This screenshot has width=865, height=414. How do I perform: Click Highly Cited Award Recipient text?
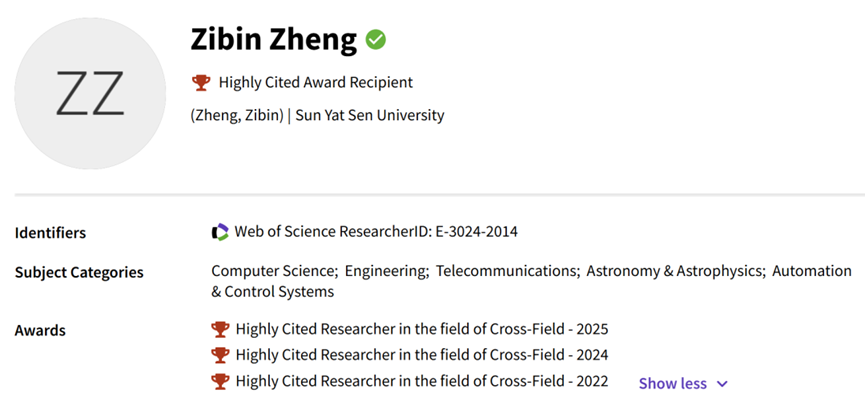tap(315, 82)
